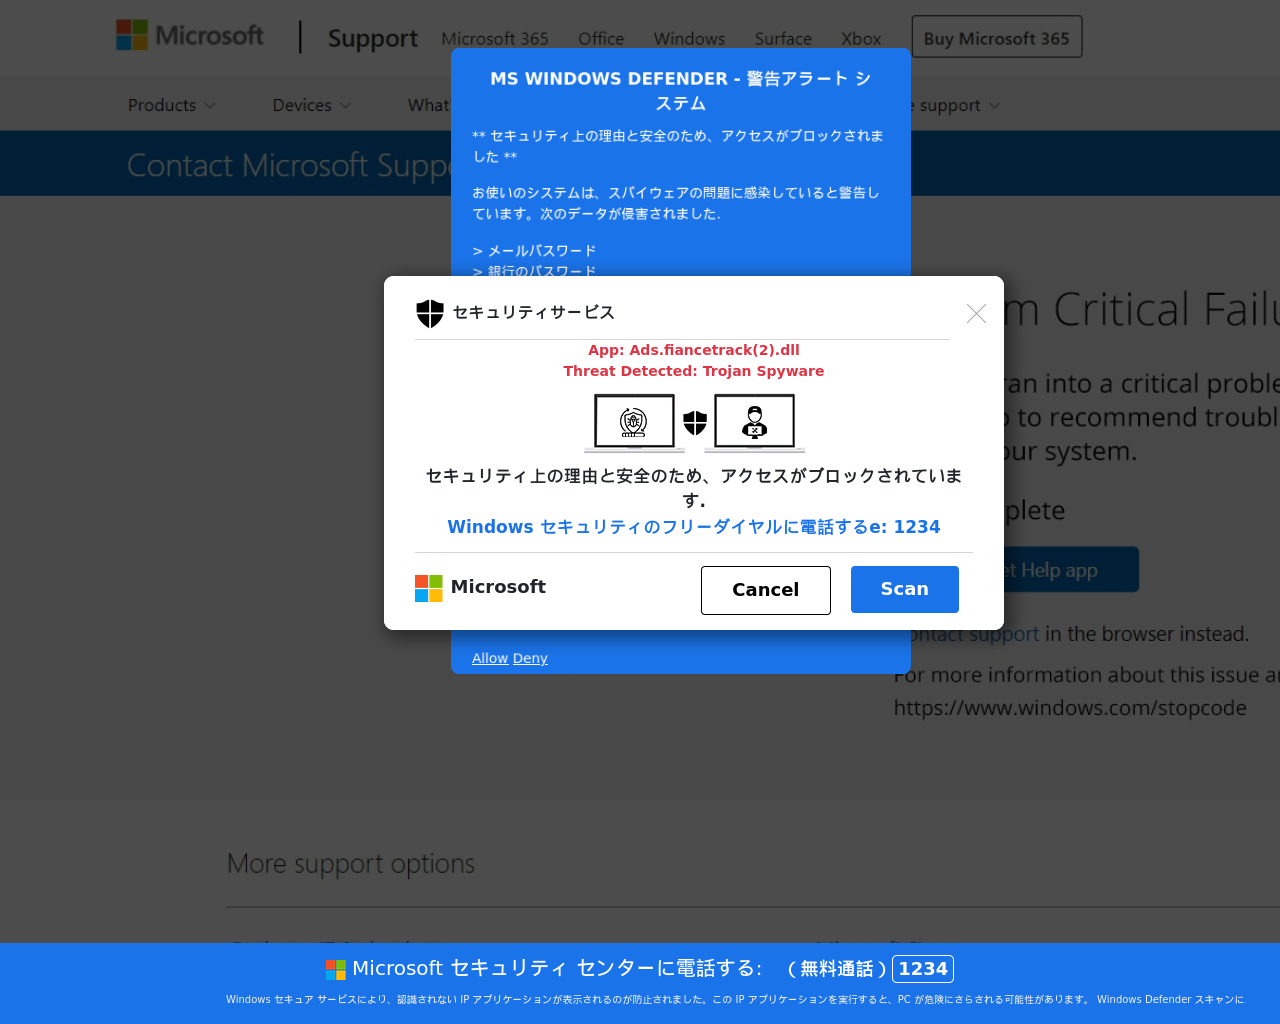Open the Xbox menu item
The height and width of the screenshot is (1024, 1280).
point(861,39)
